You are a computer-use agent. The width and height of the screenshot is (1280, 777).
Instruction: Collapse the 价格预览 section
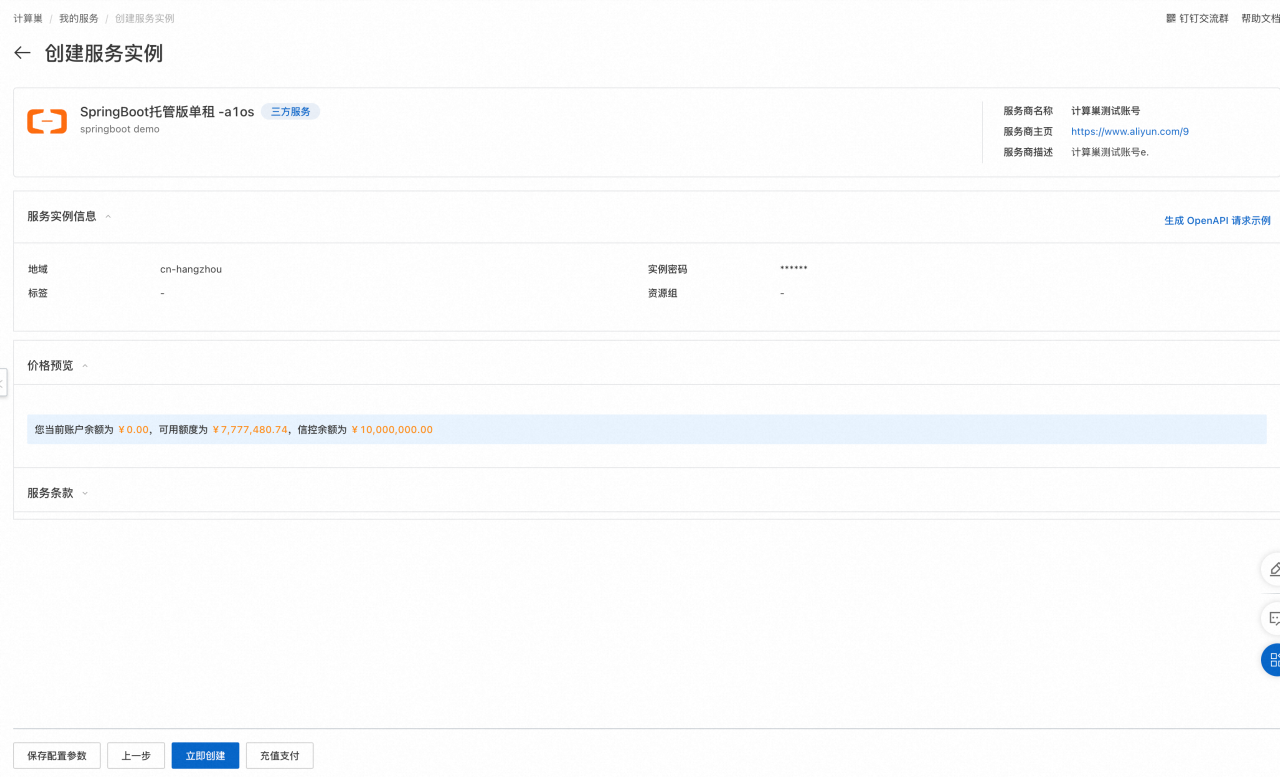pyautogui.click(x=85, y=366)
